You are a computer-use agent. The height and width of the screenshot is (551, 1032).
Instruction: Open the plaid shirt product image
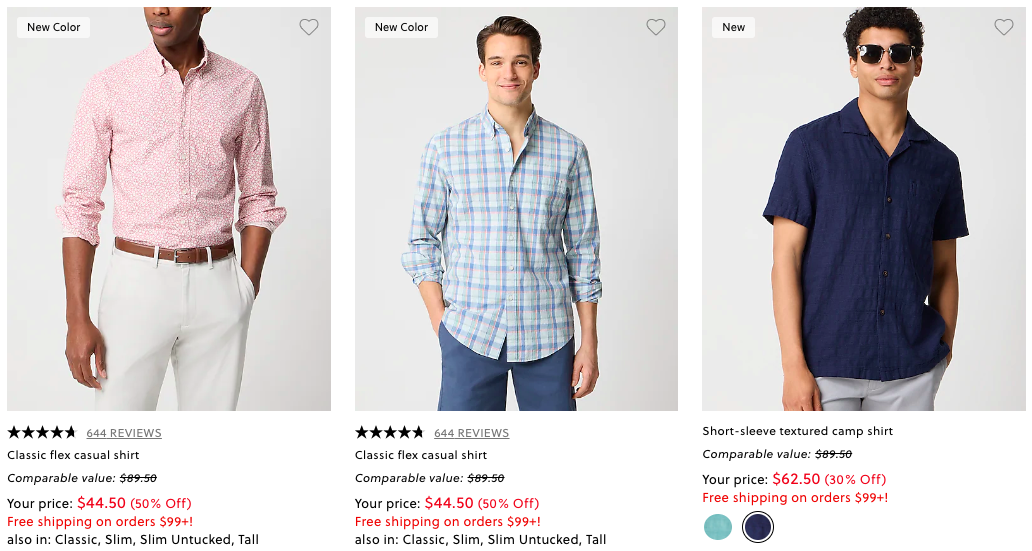[516, 220]
